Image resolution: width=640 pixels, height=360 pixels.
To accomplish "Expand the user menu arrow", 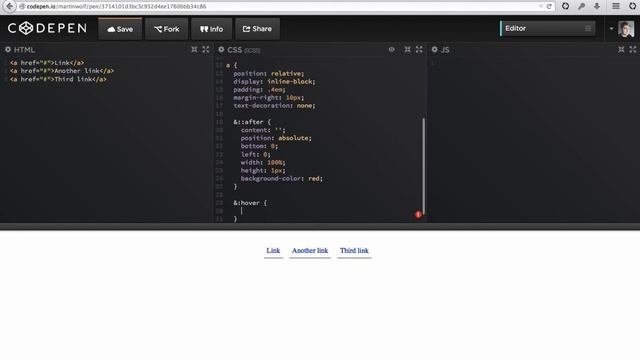I will click(x=611, y=29).
